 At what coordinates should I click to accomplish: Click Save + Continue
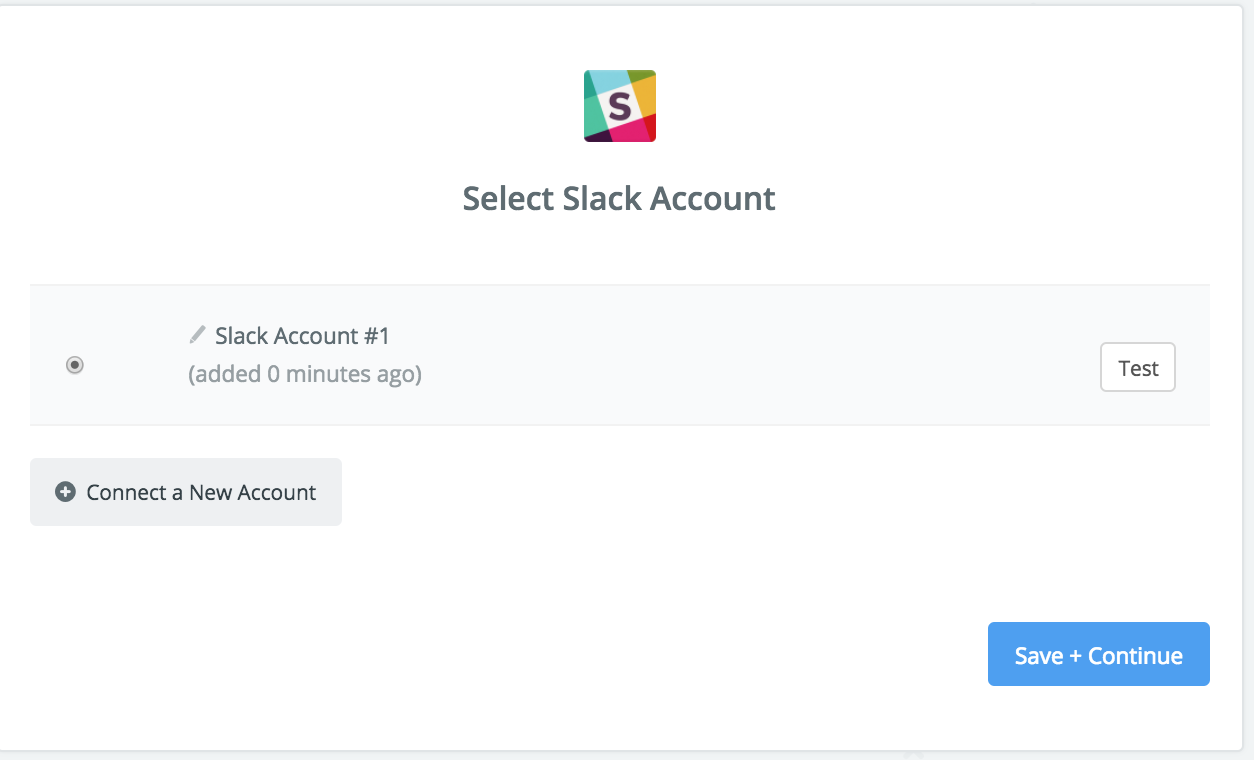pyautogui.click(x=1099, y=654)
